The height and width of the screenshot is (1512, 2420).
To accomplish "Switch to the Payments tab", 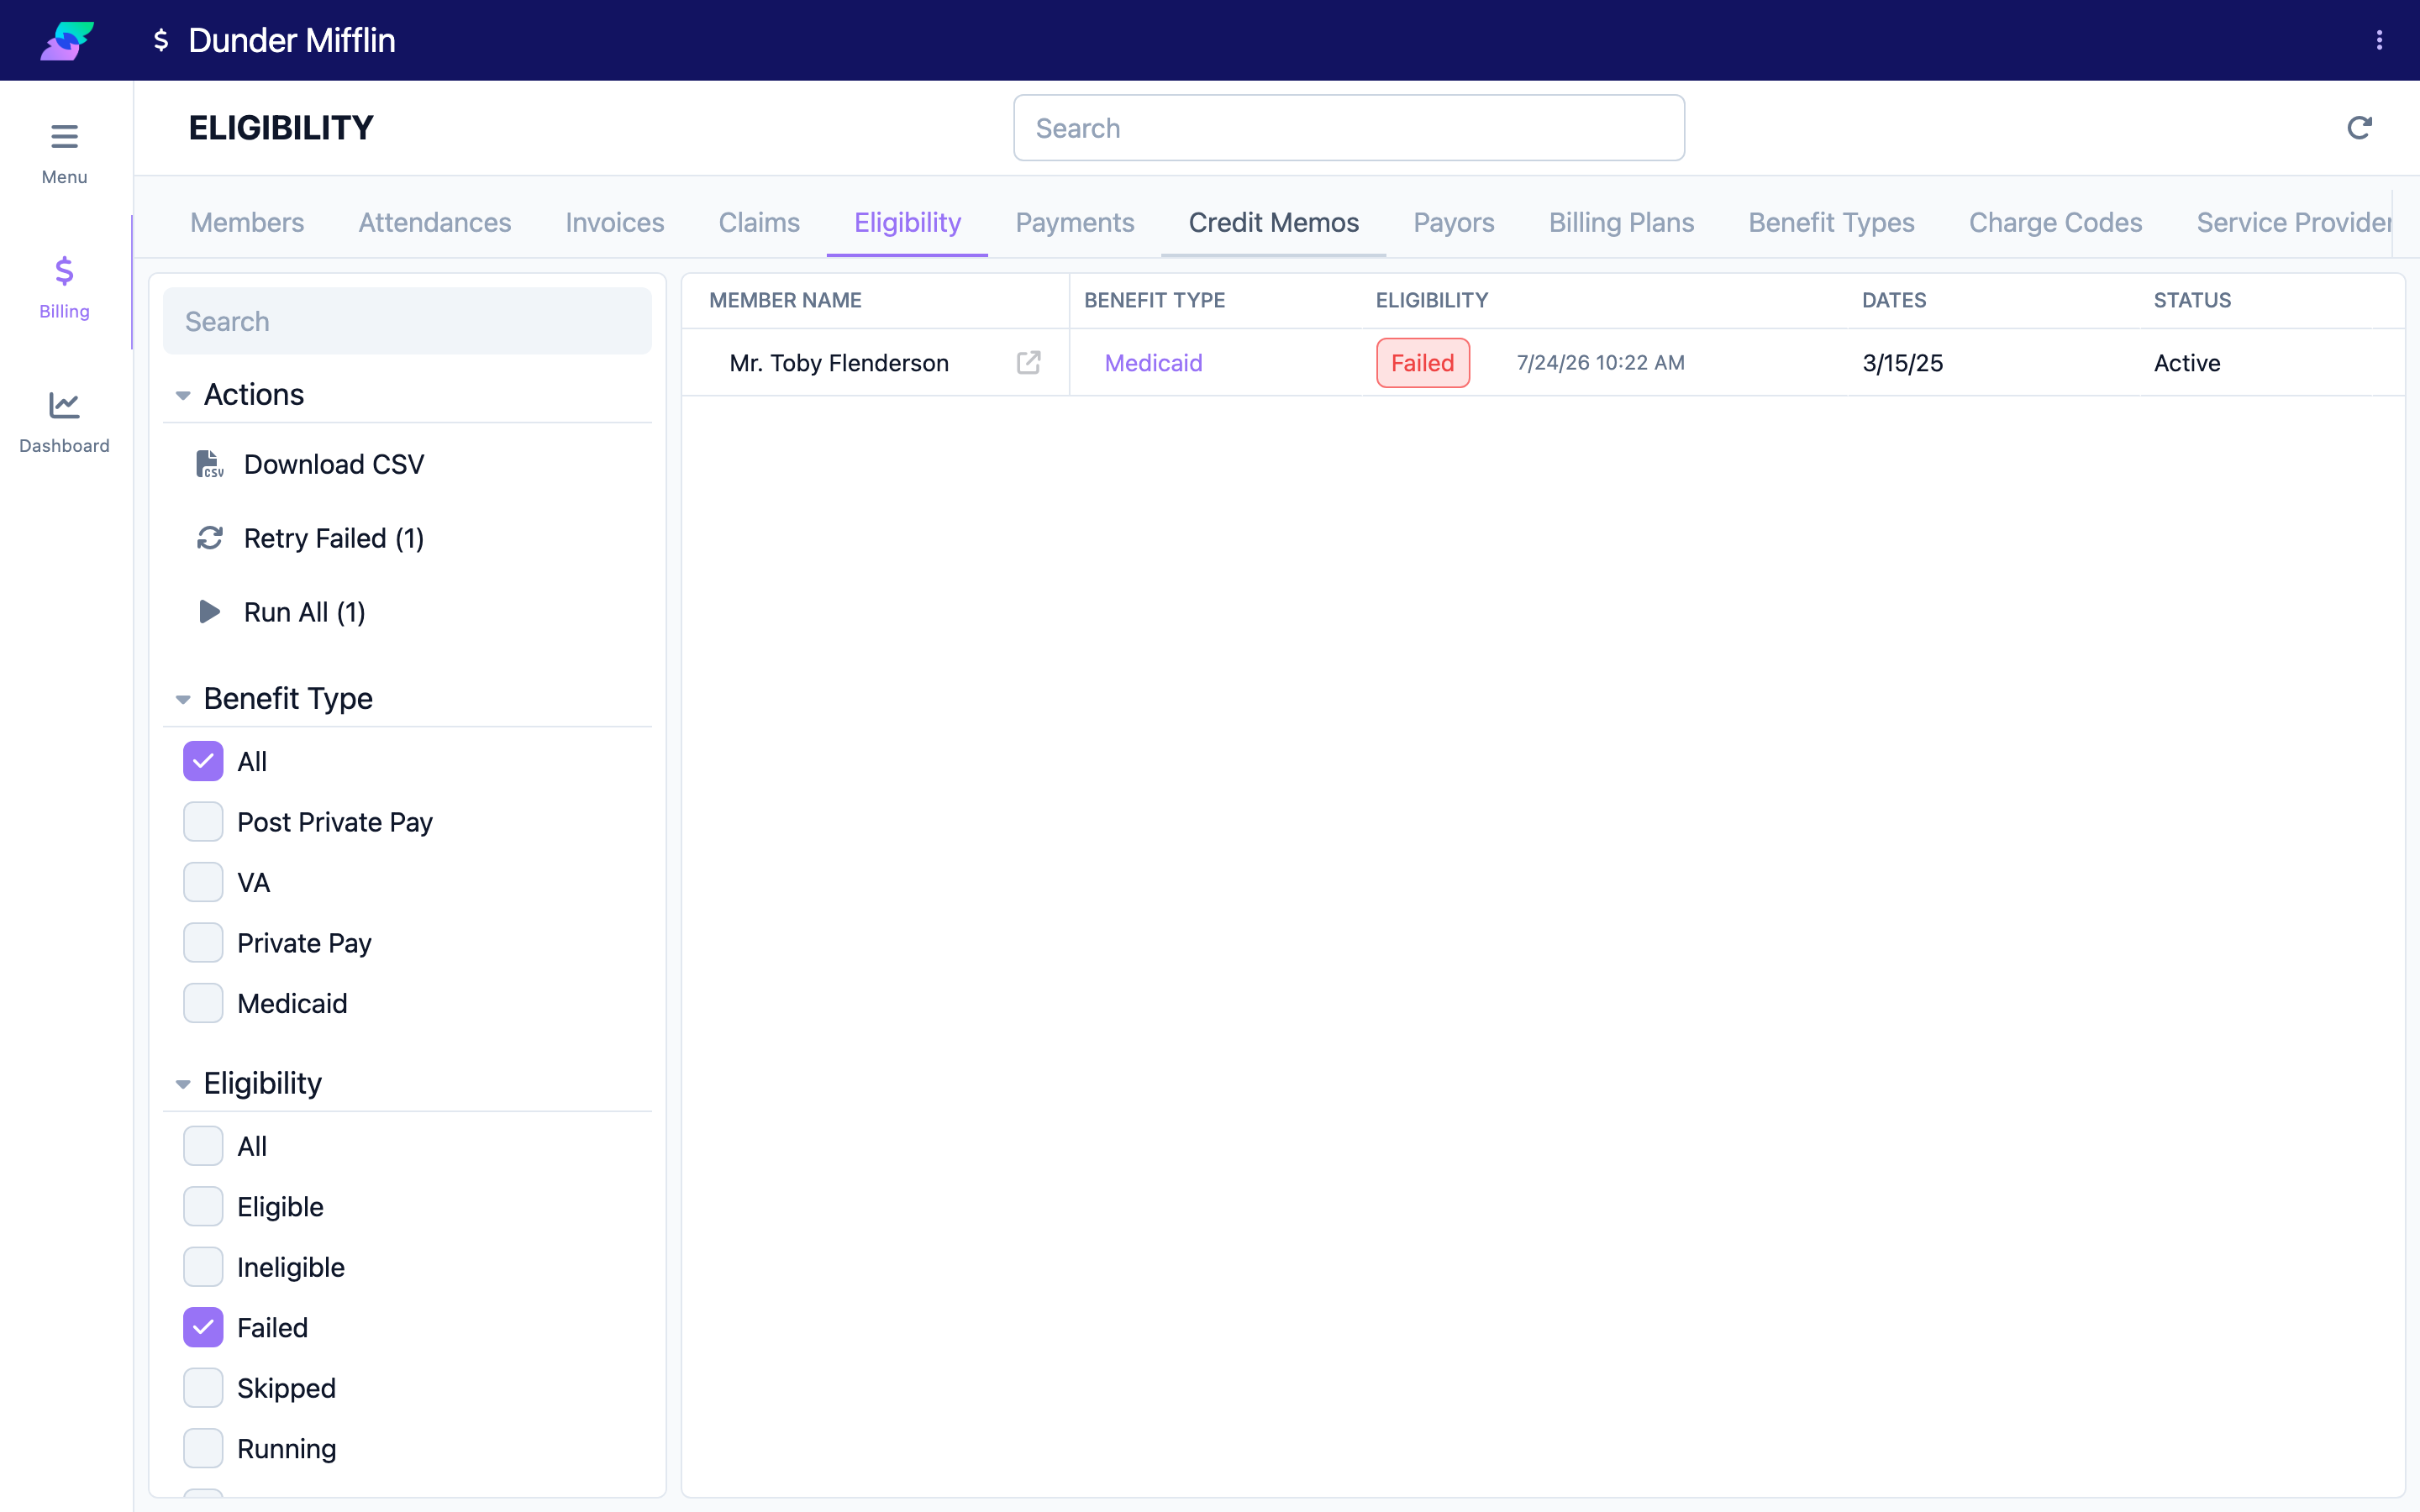I will 1075,222.
